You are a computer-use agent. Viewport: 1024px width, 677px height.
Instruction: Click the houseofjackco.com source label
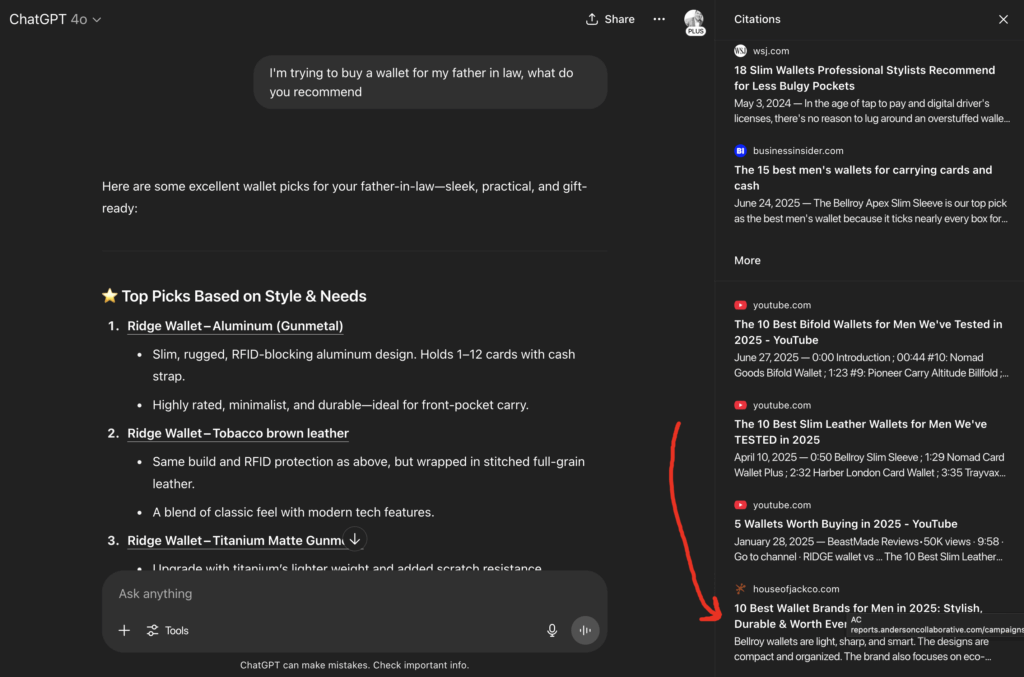tap(796, 589)
